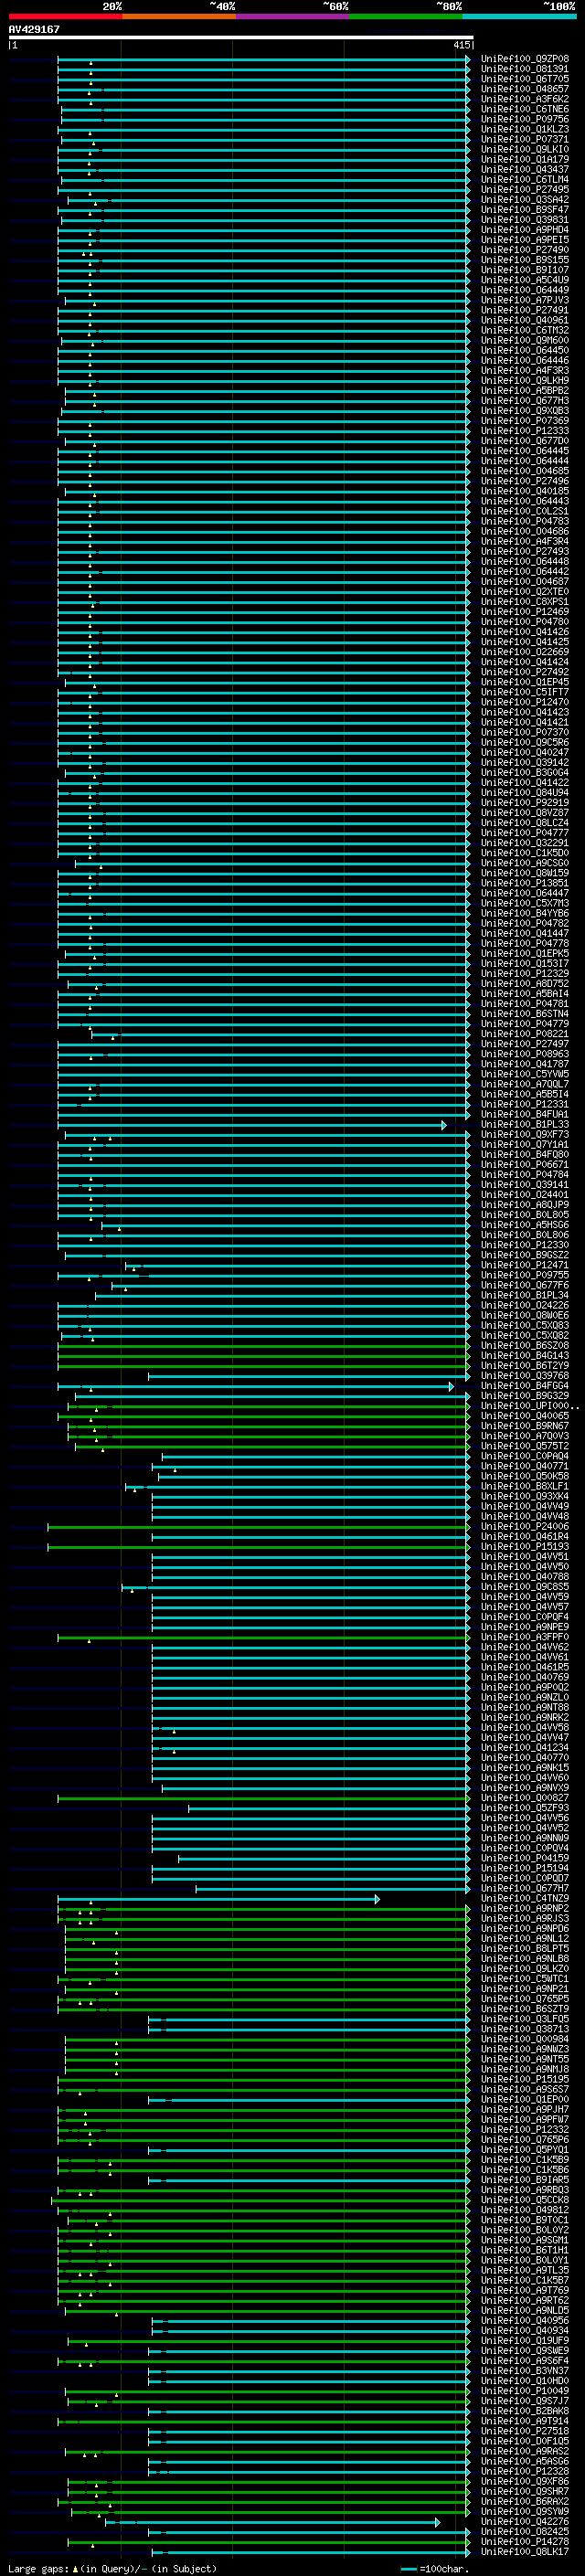
Task: Open hit UniRef100_Q575T2
Action: 524,1445
